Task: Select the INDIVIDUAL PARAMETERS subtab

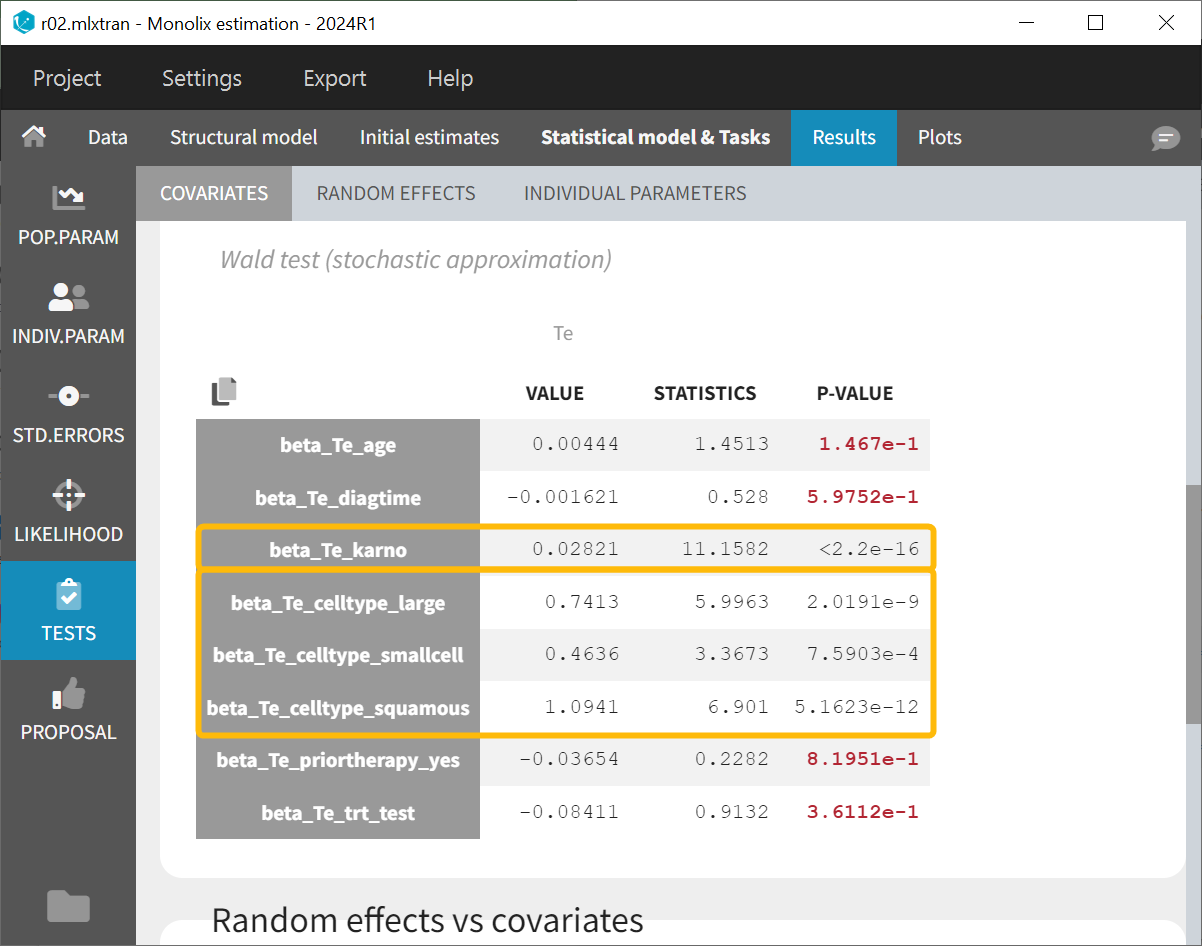Action: pyautogui.click(x=635, y=193)
